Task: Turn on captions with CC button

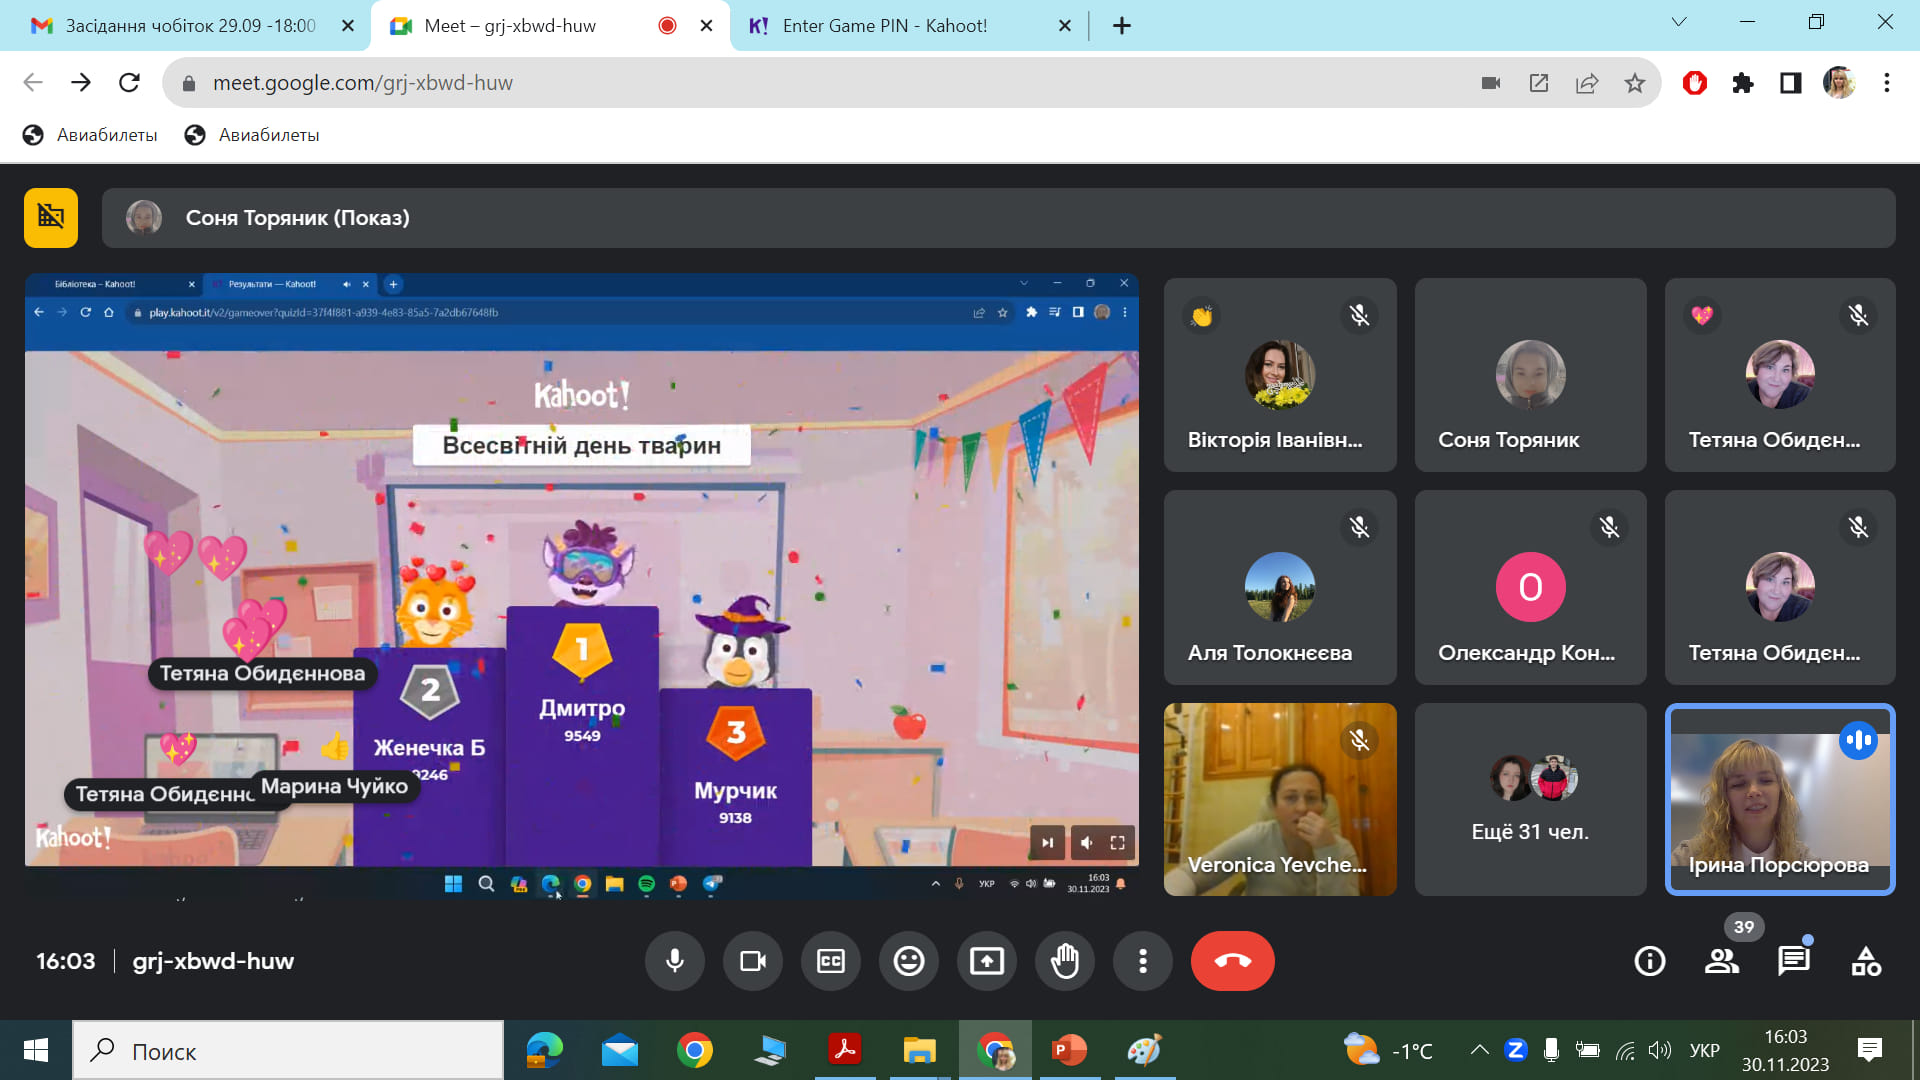Action: pos(831,961)
